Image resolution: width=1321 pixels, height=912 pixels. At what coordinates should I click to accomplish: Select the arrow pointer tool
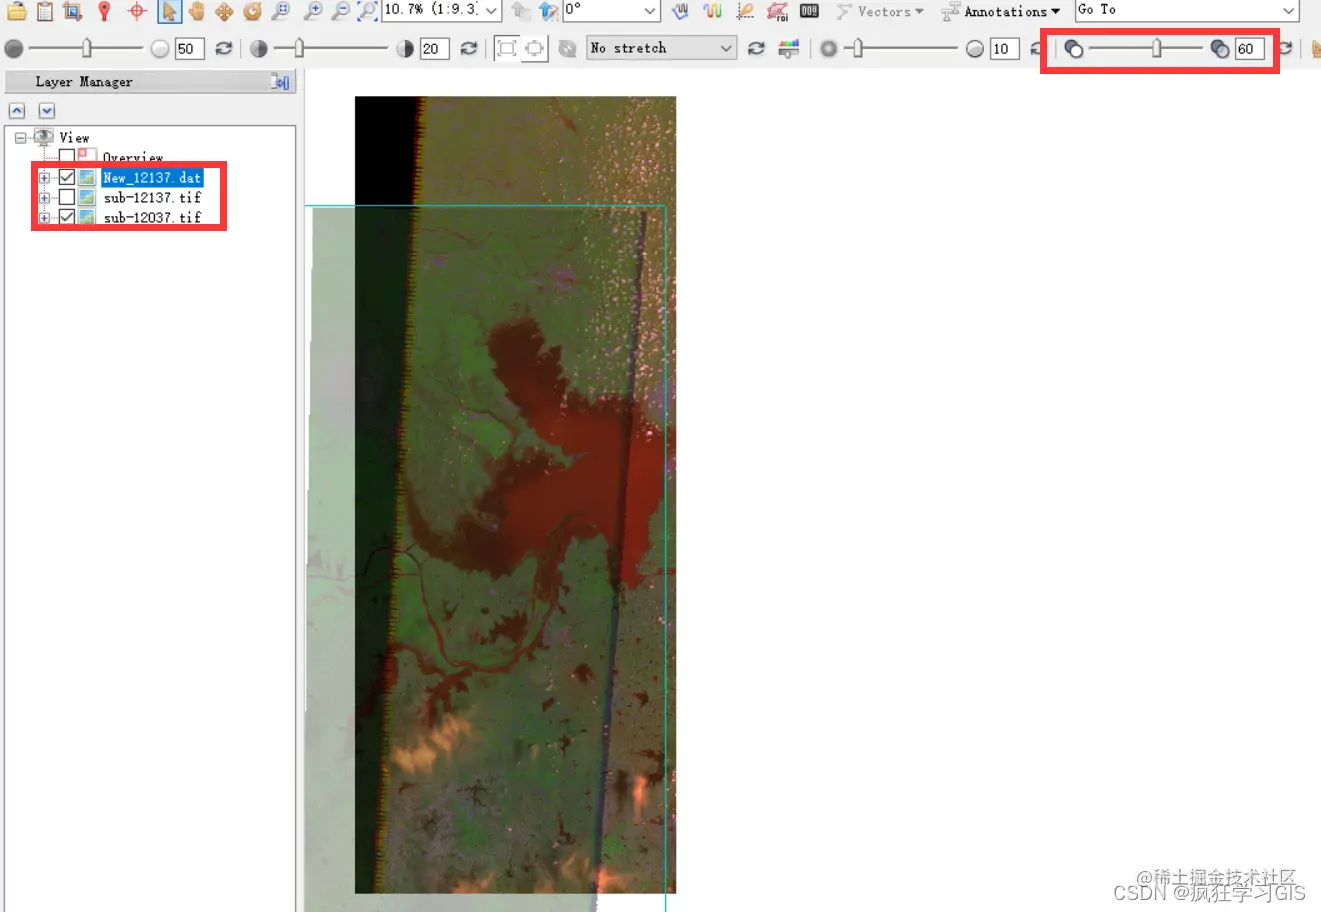tap(169, 11)
